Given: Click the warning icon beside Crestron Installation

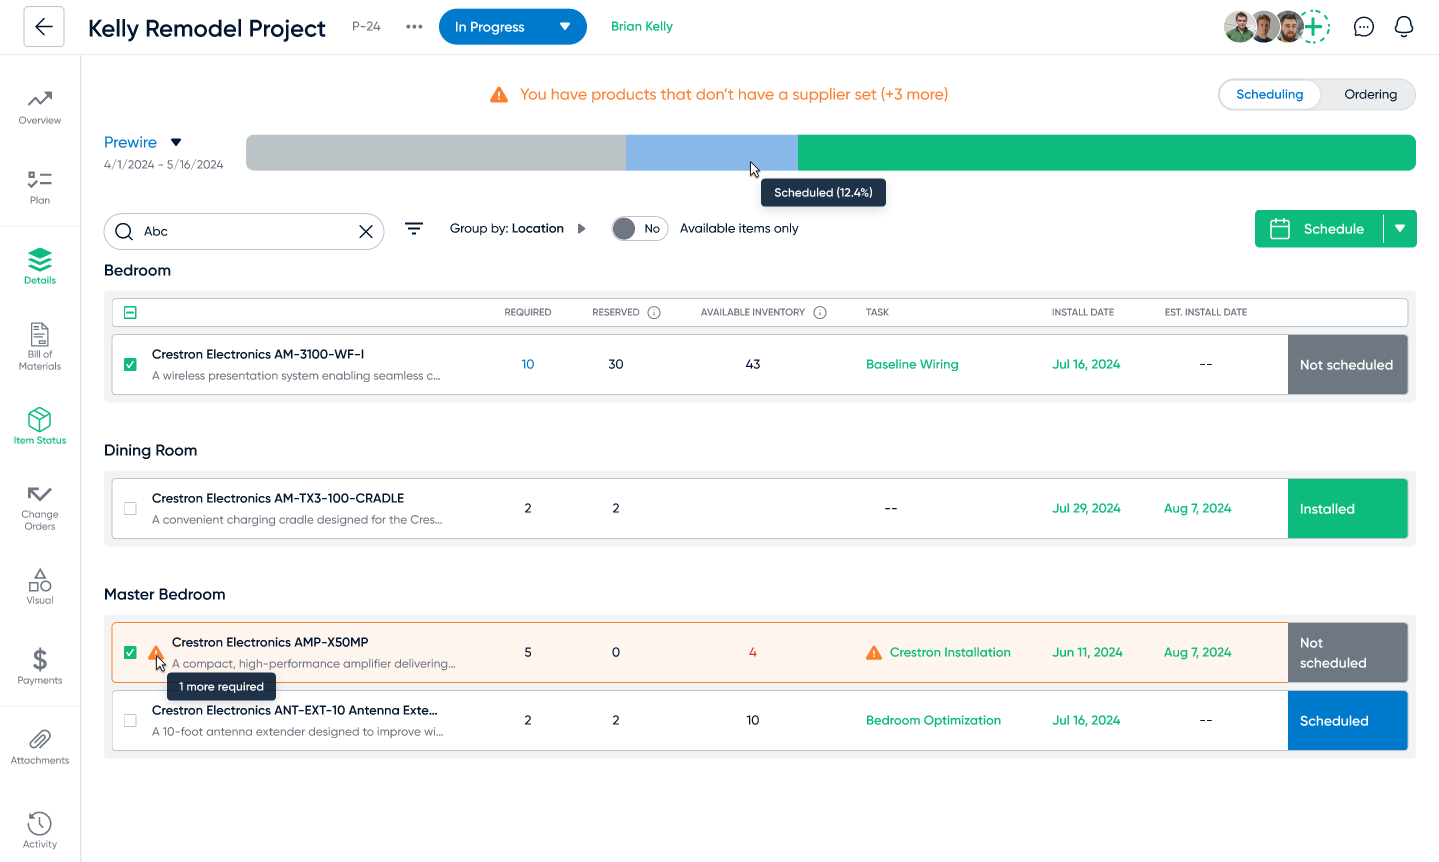Looking at the screenshot, I should click(874, 652).
